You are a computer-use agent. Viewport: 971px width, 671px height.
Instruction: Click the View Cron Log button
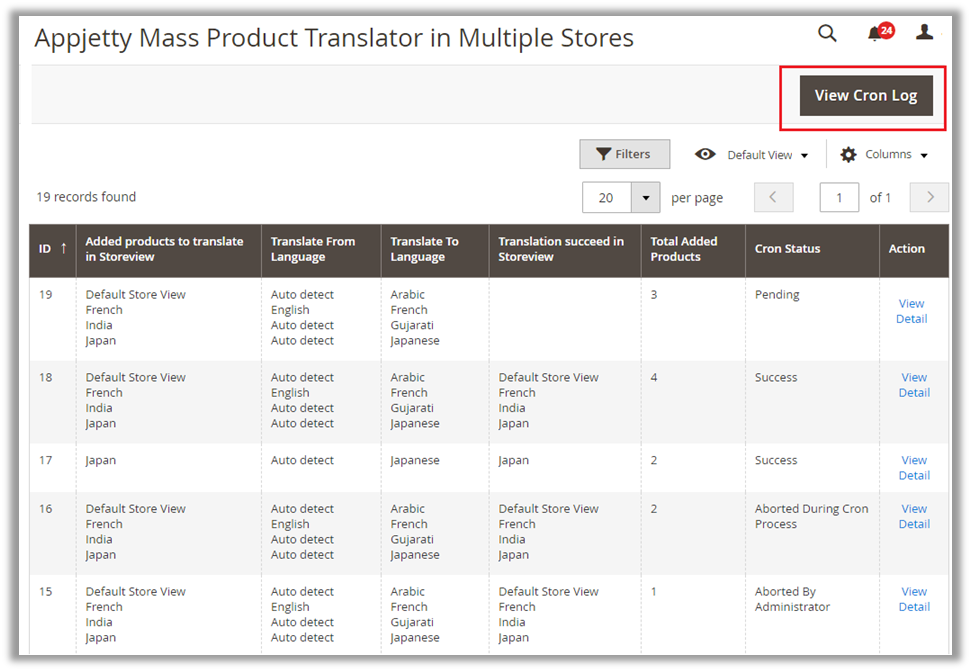865,96
